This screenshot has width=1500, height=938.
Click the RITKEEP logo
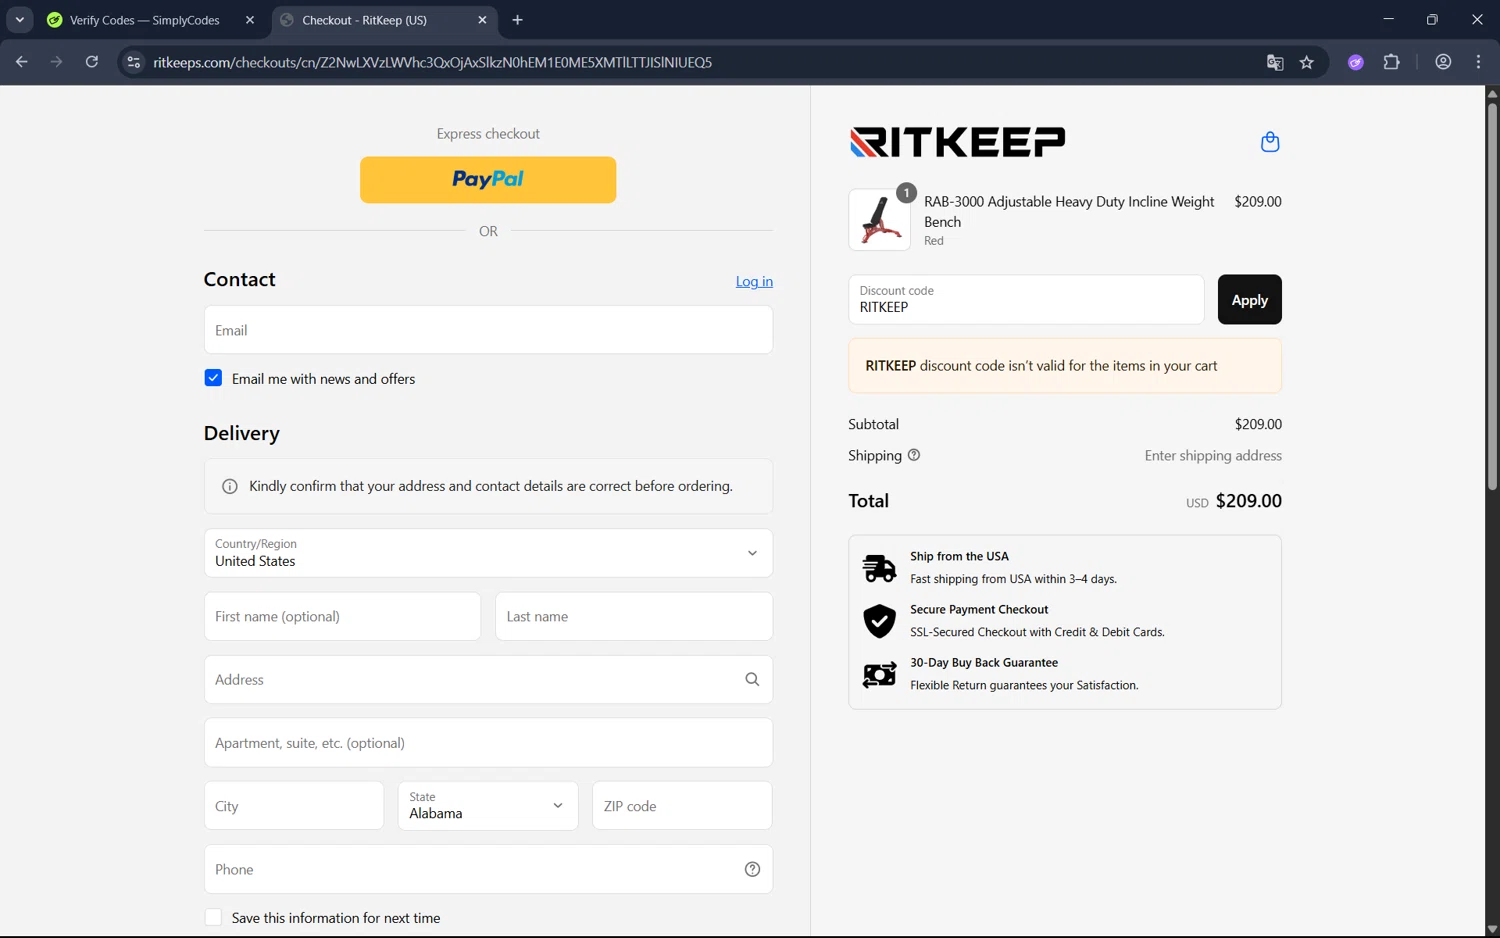pos(957,142)
